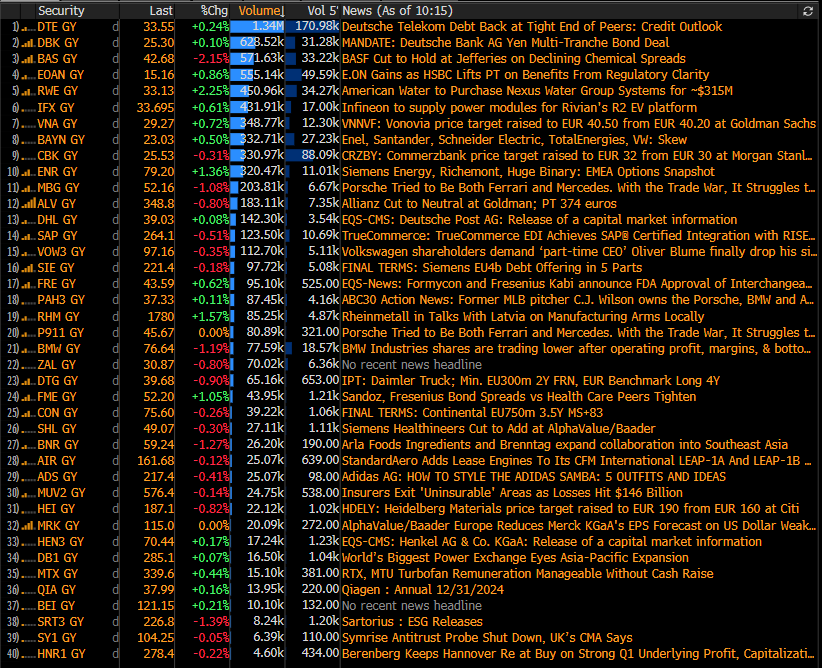Open Commerzbank price target Morgan Stanley headline

(x=577, y=156)
